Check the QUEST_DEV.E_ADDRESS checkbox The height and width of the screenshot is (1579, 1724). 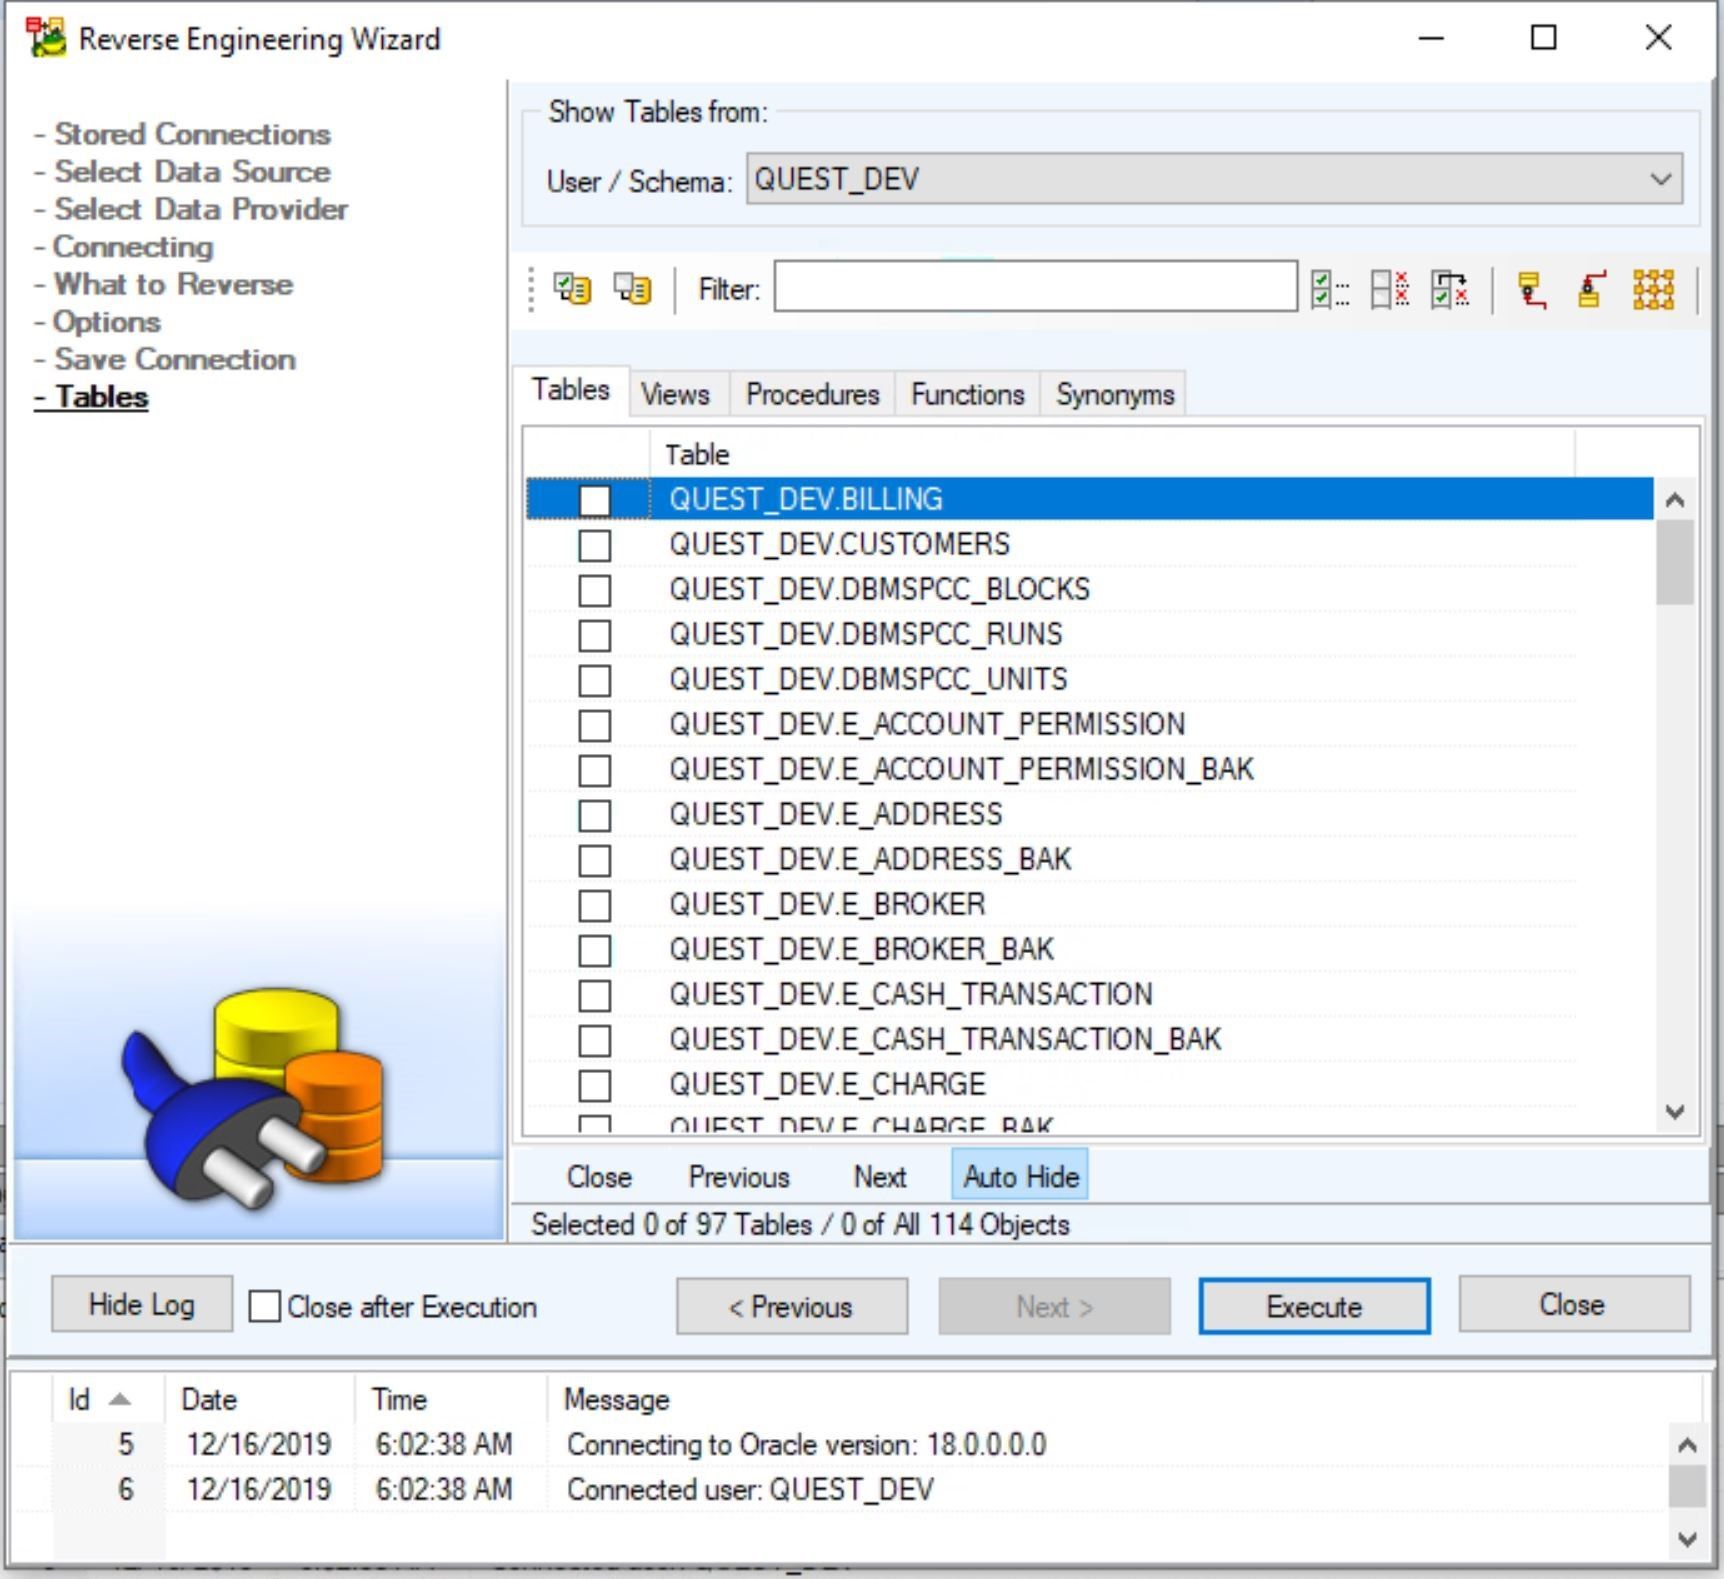point(595,815)
